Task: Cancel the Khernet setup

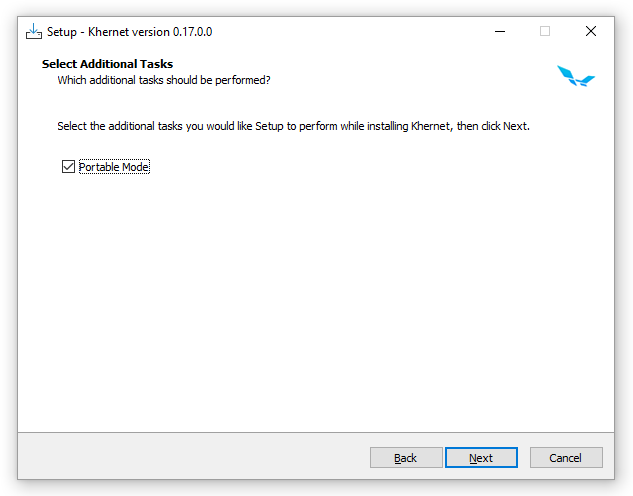Action: (565, 458)
